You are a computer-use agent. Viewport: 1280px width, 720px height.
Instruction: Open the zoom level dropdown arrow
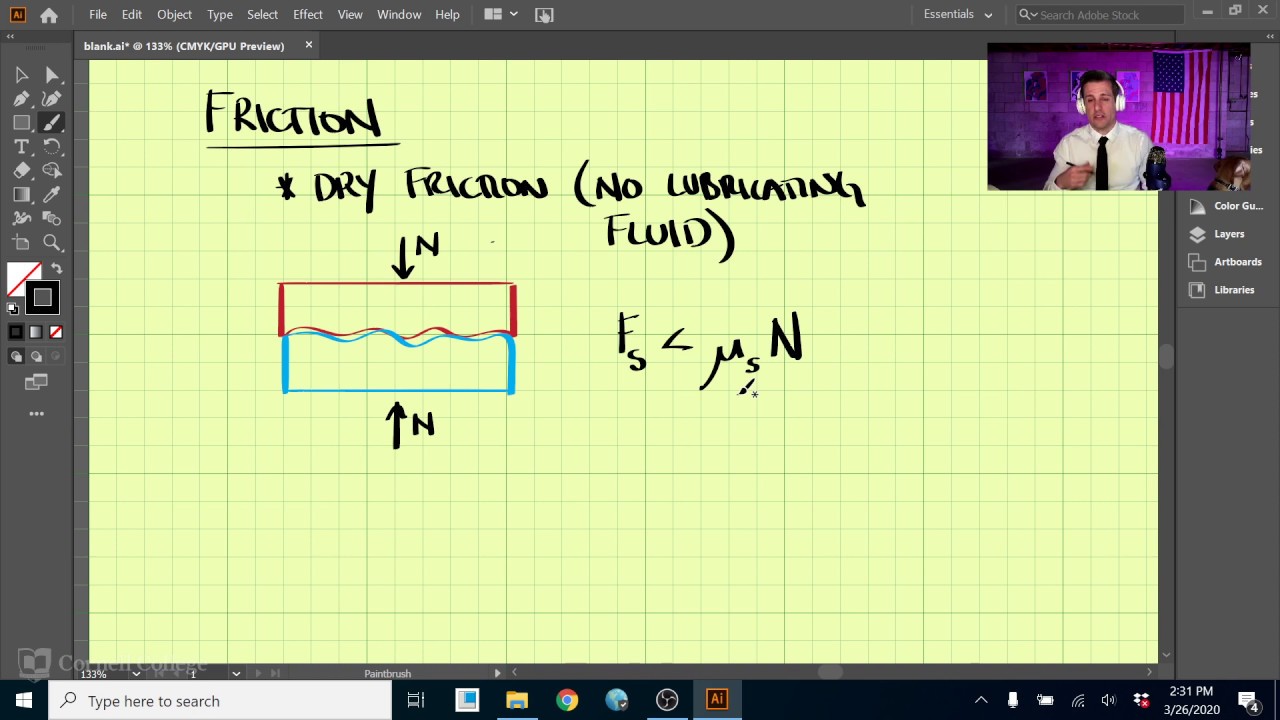click(136, 674)
